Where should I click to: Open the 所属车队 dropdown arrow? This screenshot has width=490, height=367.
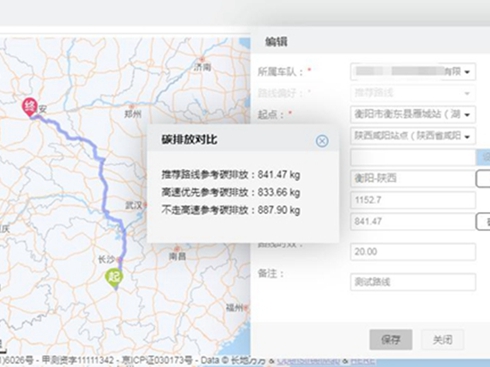467,72
